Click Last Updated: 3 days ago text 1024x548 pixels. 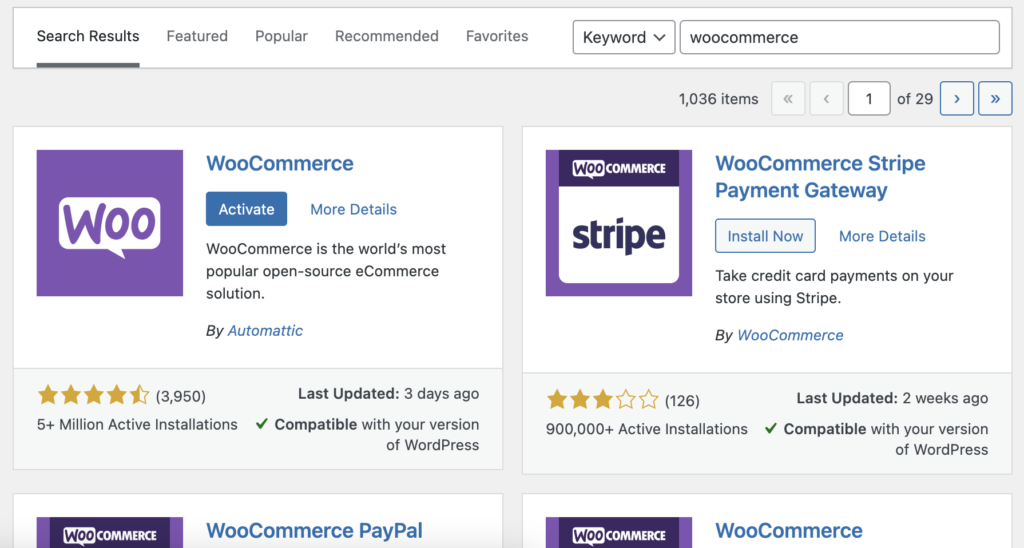[389, 394]
